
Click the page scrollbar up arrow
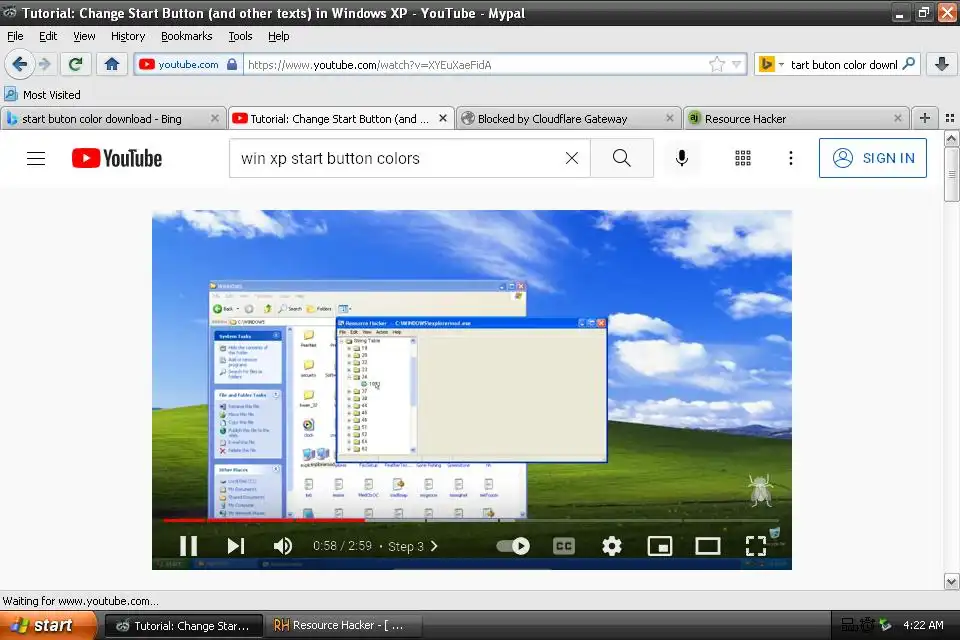click(x=951, y=139)
